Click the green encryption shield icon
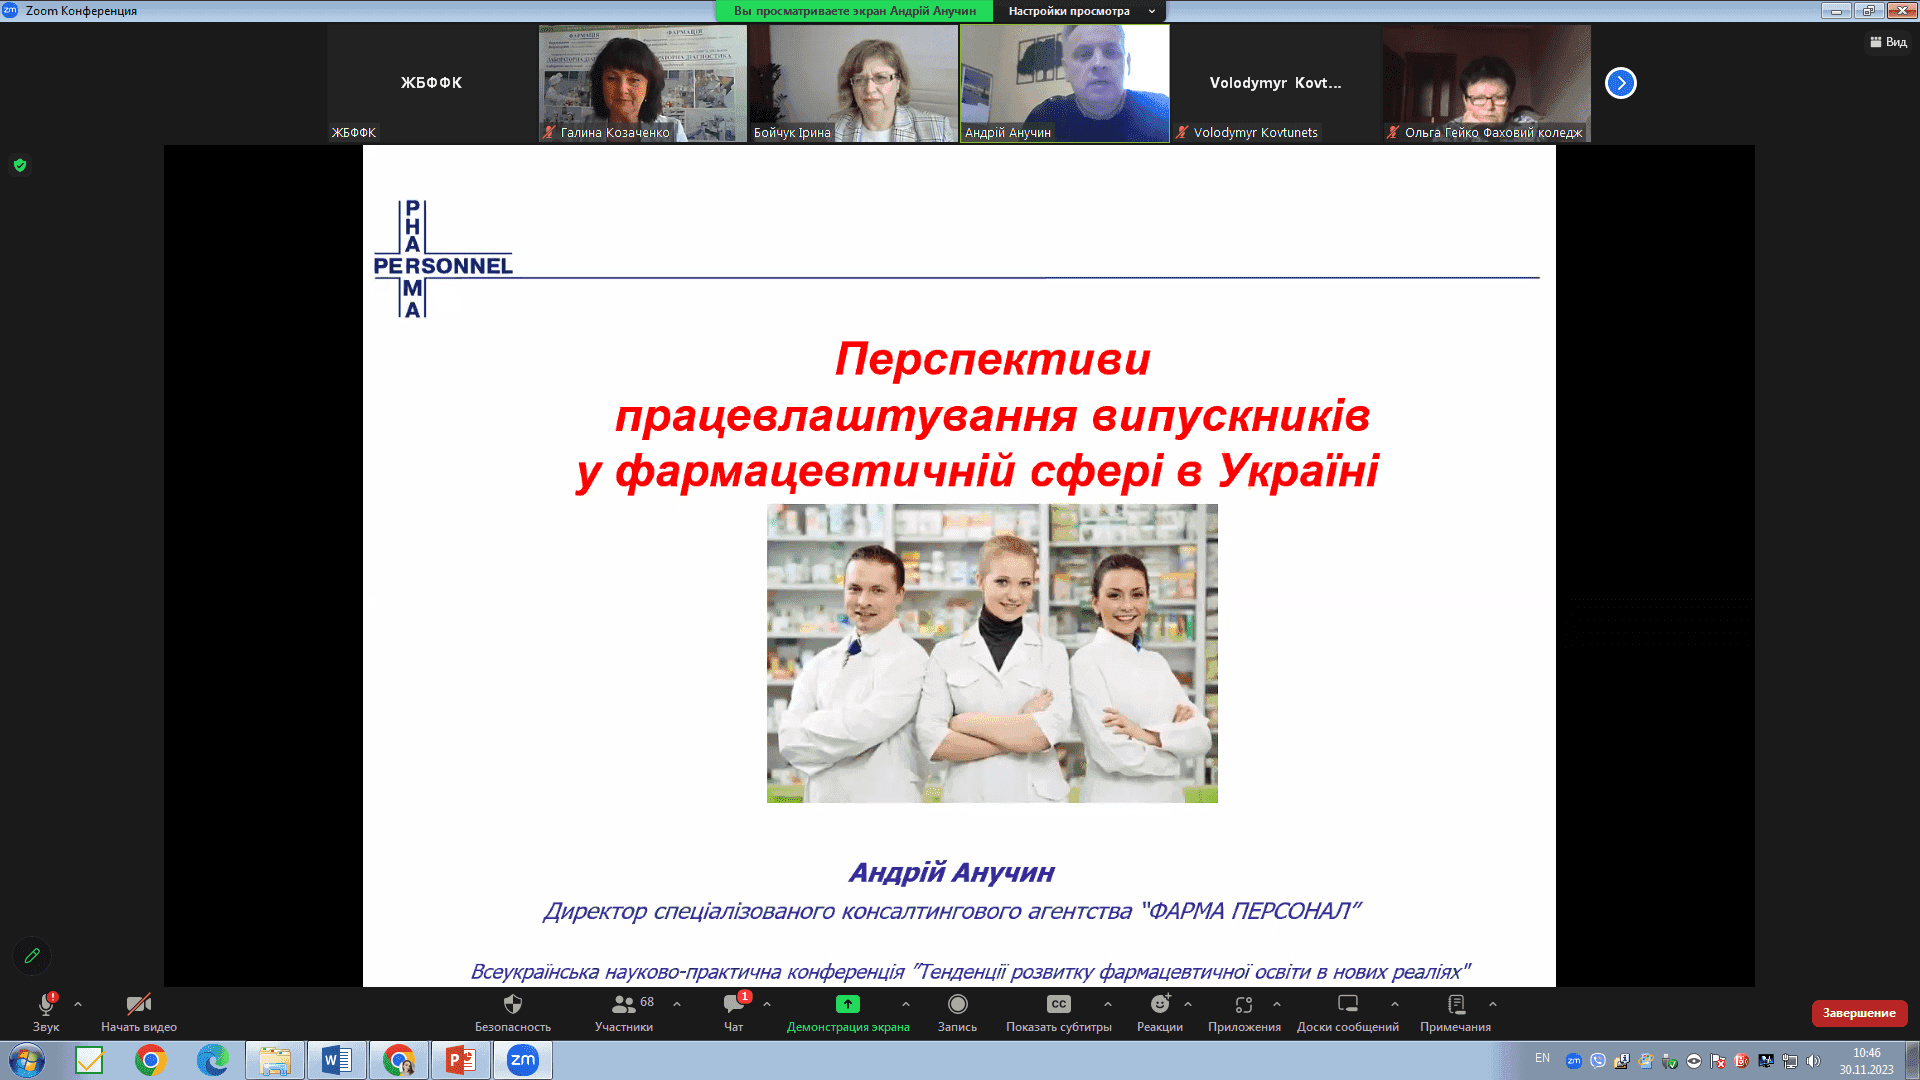1920x1080 pixels. pyautogui.click(x=20, y=165)
